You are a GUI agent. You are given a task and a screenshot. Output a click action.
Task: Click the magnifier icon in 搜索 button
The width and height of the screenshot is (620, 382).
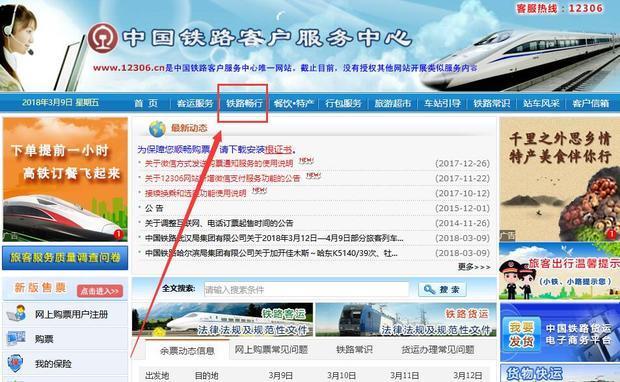(429, 289)
